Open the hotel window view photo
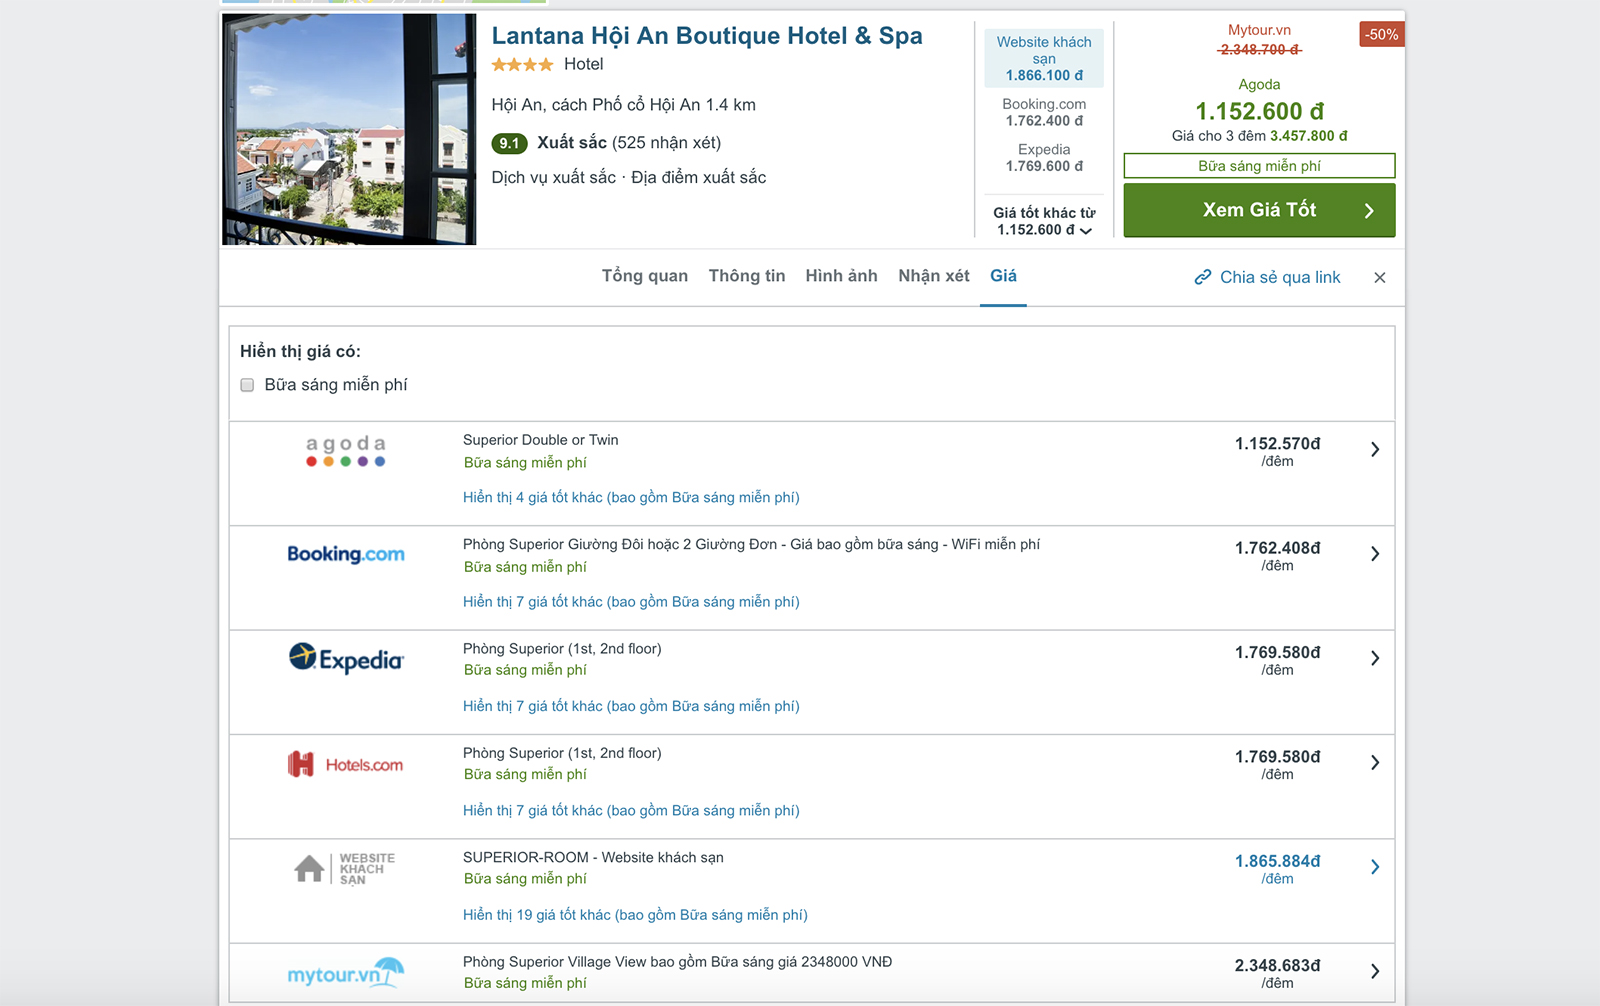The image size is (1600, 1006). coord(349,129)
